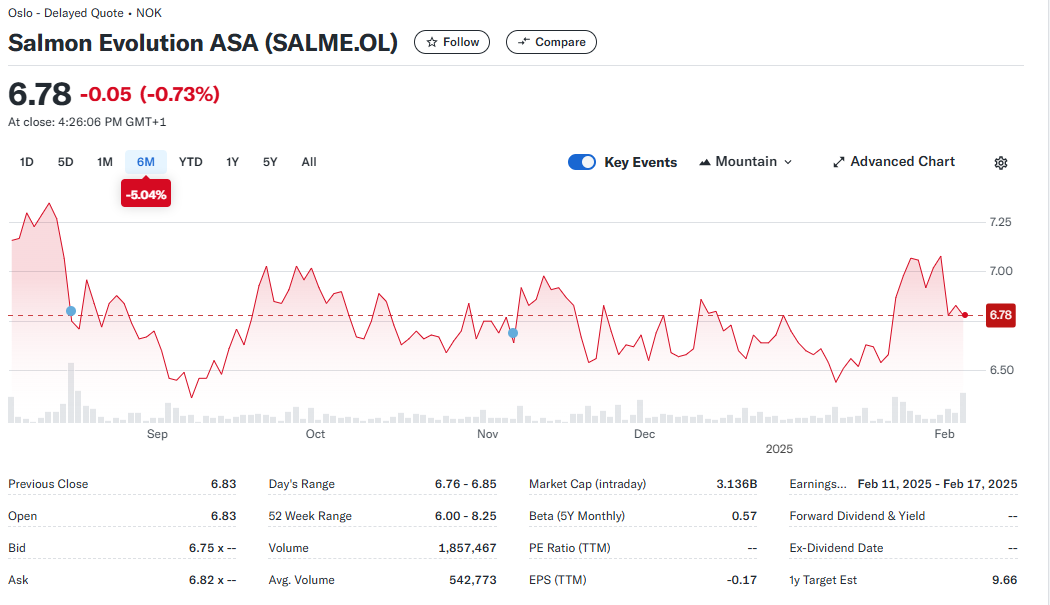Click the -5.04% performance badge
This screenshot has height=605, width=1050.
coord(146,194)
